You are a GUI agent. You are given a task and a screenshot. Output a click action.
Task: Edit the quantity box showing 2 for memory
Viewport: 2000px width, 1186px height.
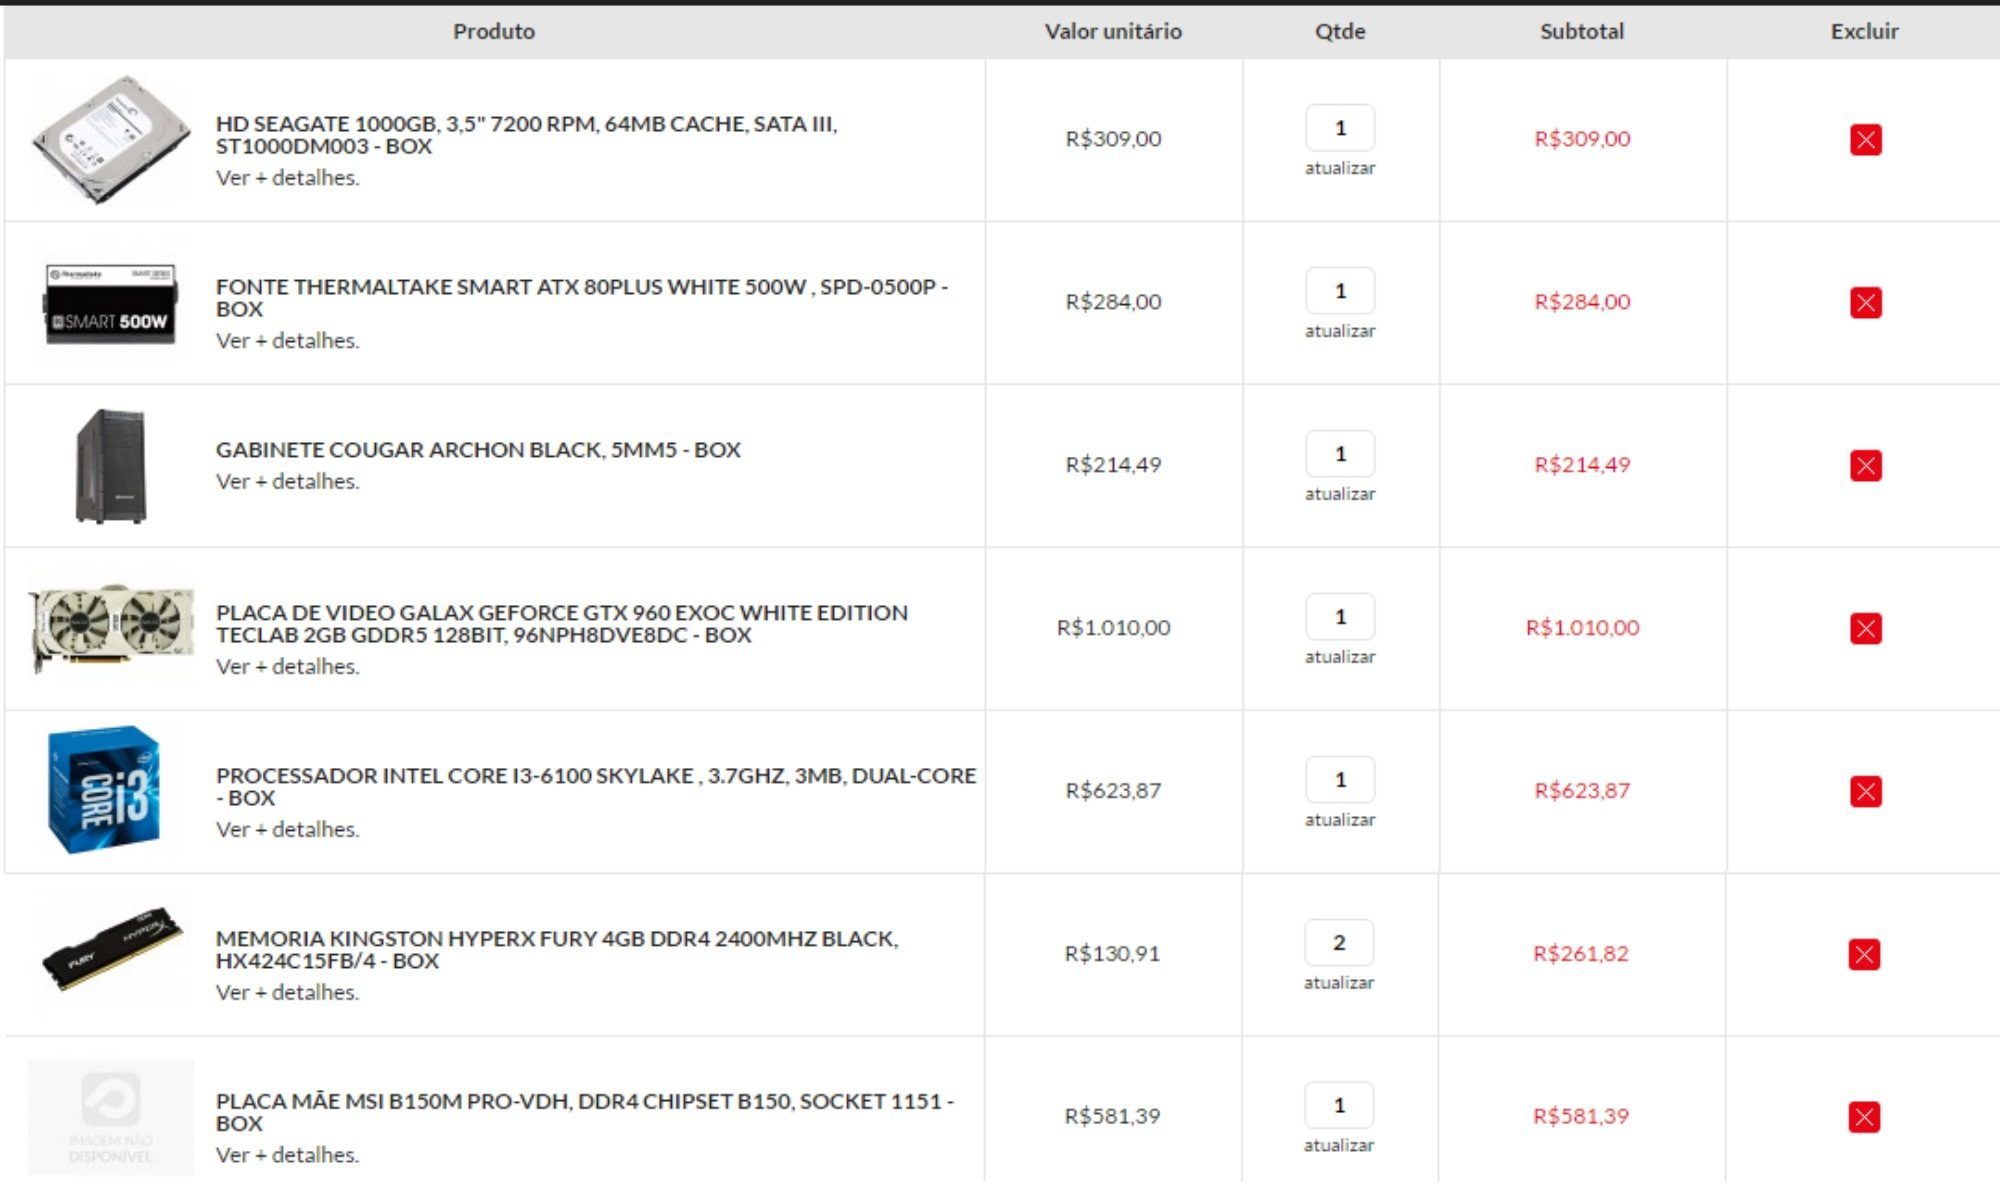[1339, 943]
